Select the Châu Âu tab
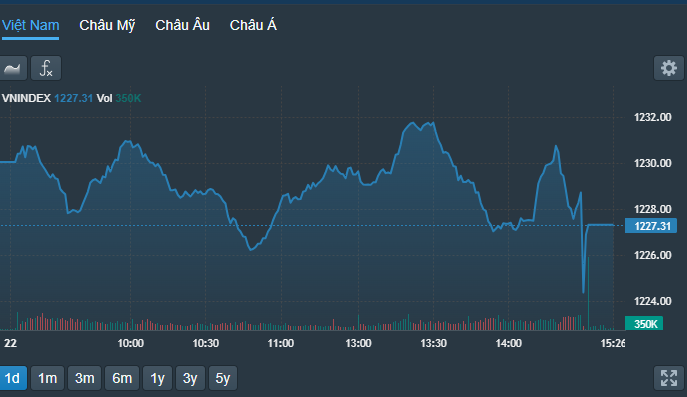The image size is (687, 397). click(182, 25)
